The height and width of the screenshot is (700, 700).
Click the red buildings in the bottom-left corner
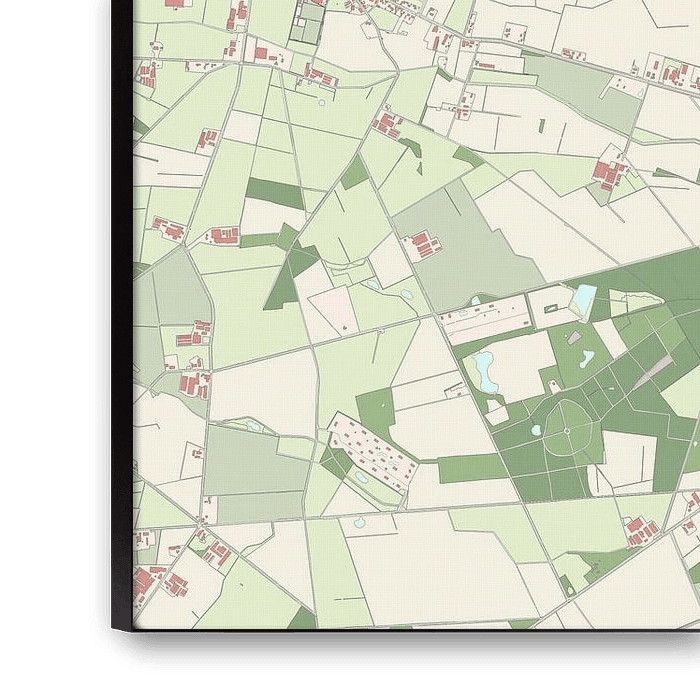coord(150,582)
